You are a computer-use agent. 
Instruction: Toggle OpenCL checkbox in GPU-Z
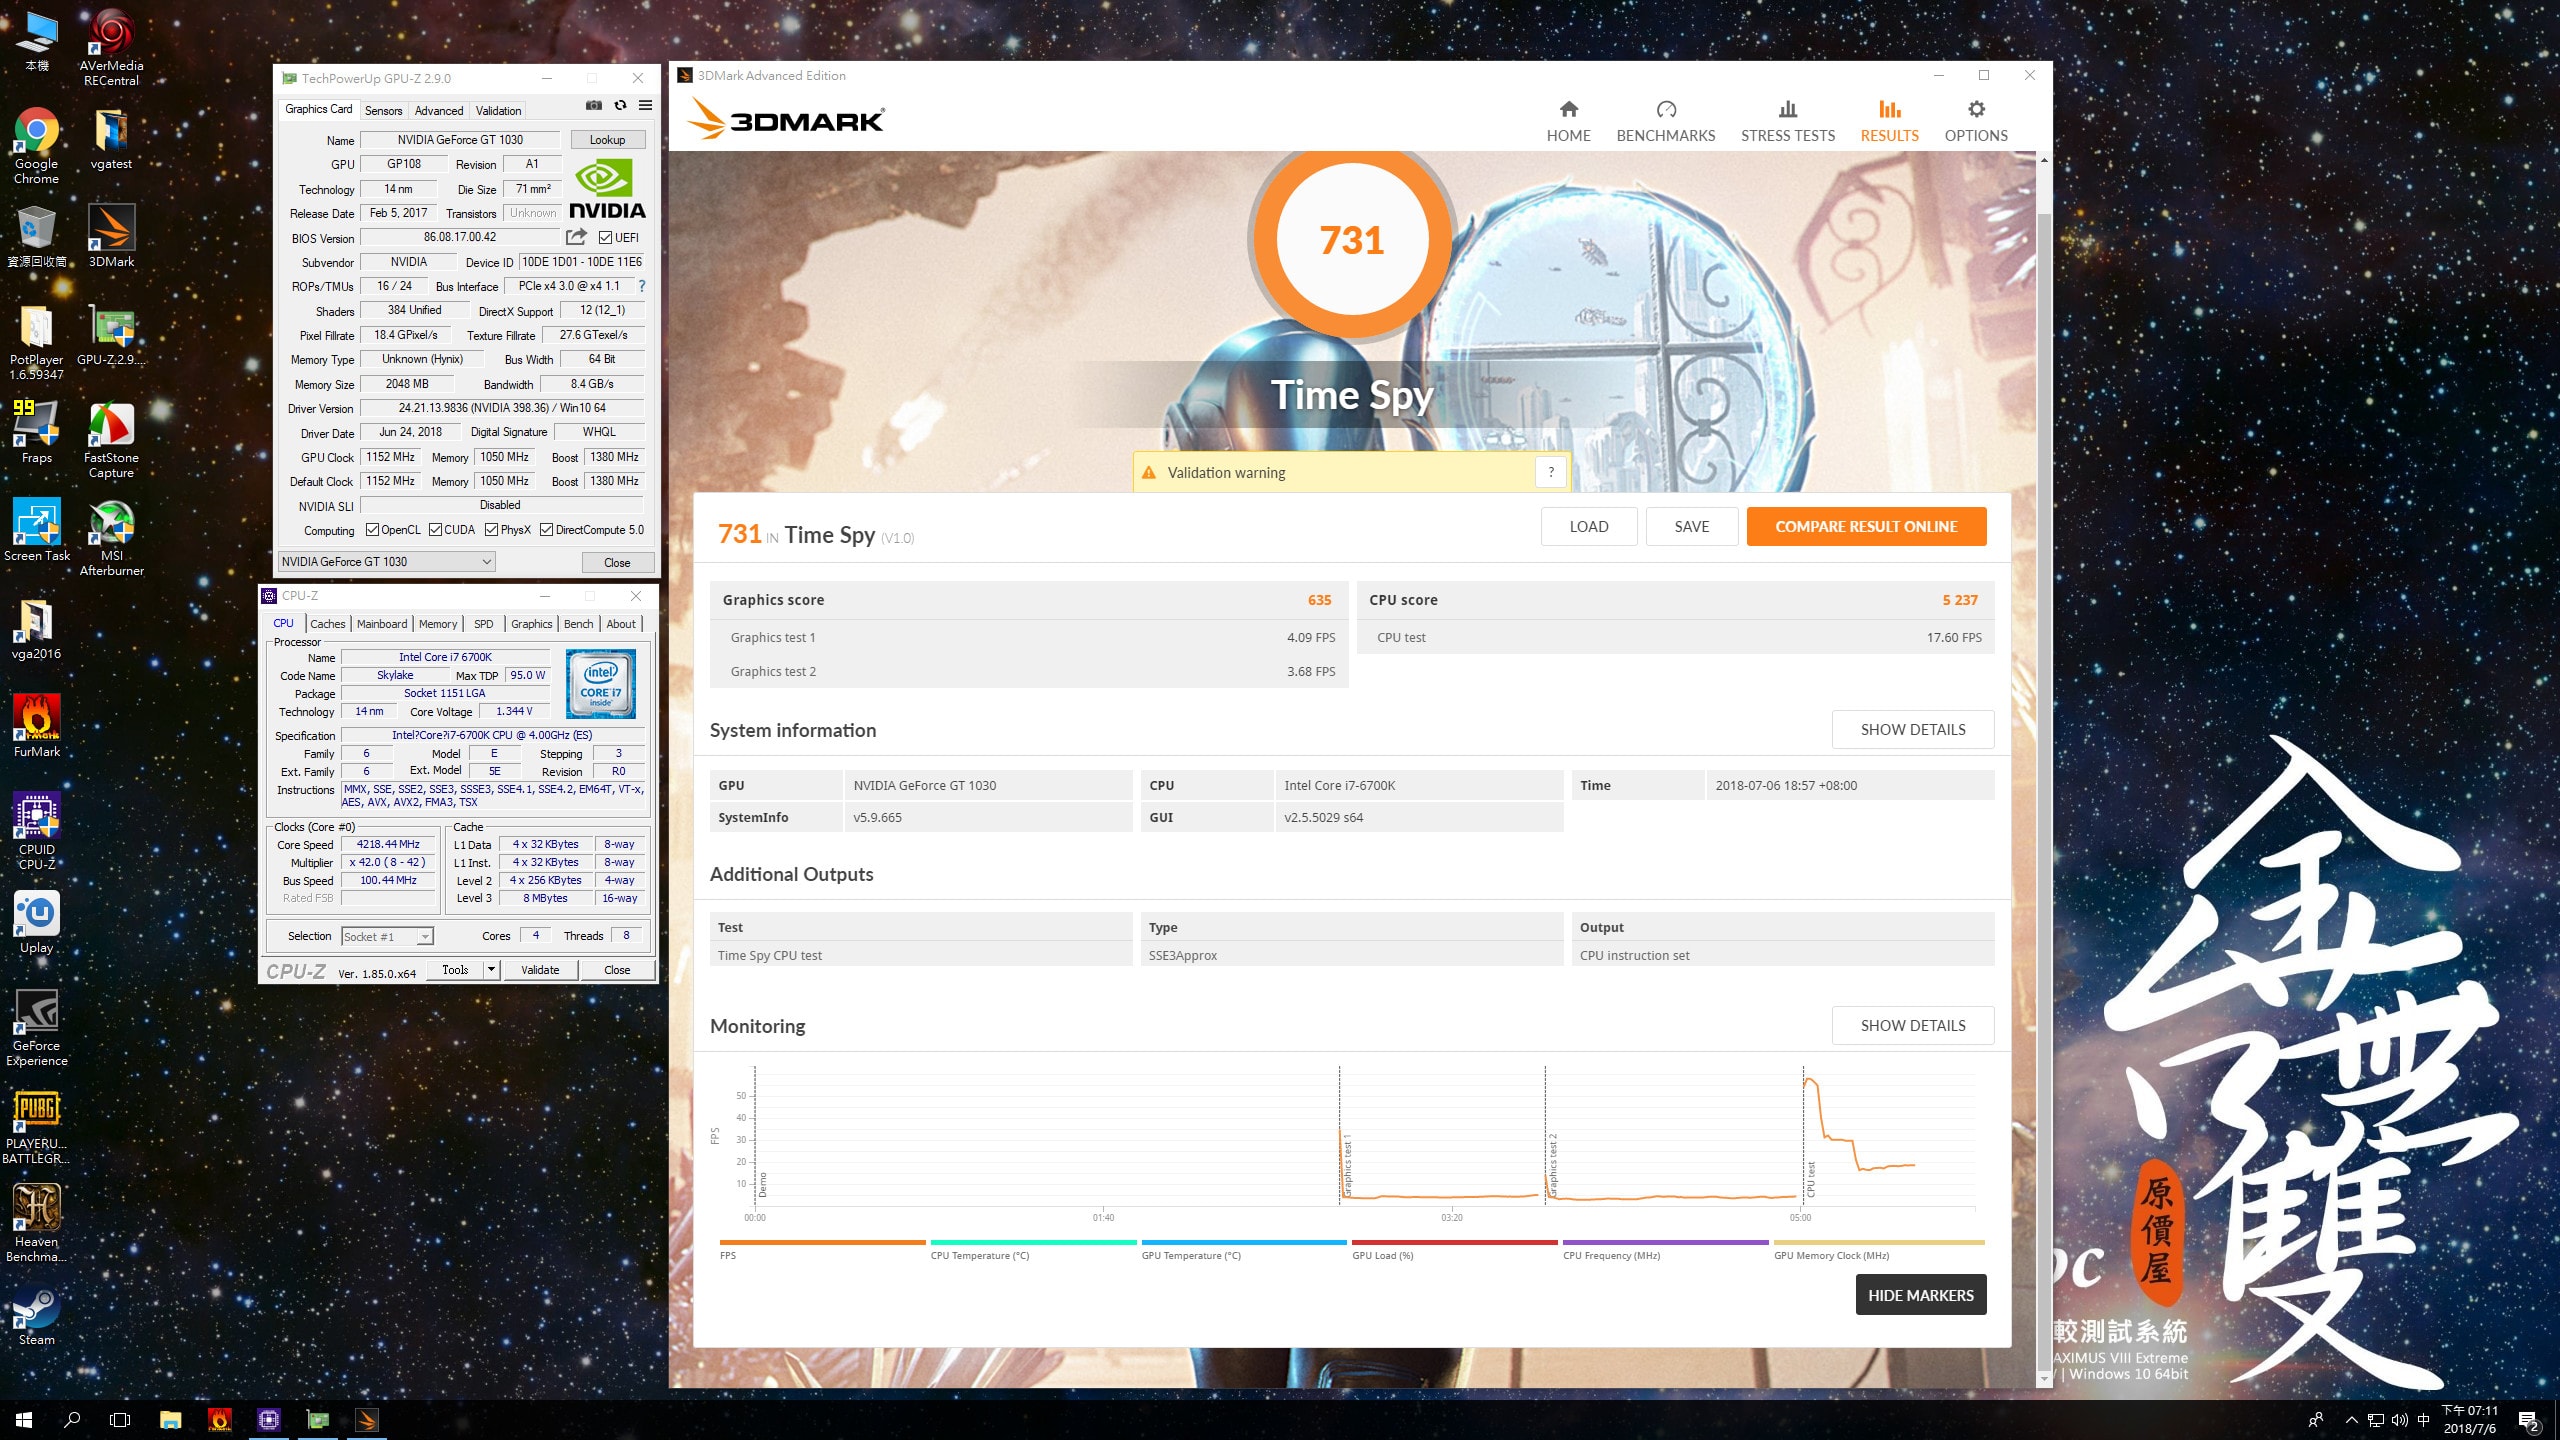(372, 530)
